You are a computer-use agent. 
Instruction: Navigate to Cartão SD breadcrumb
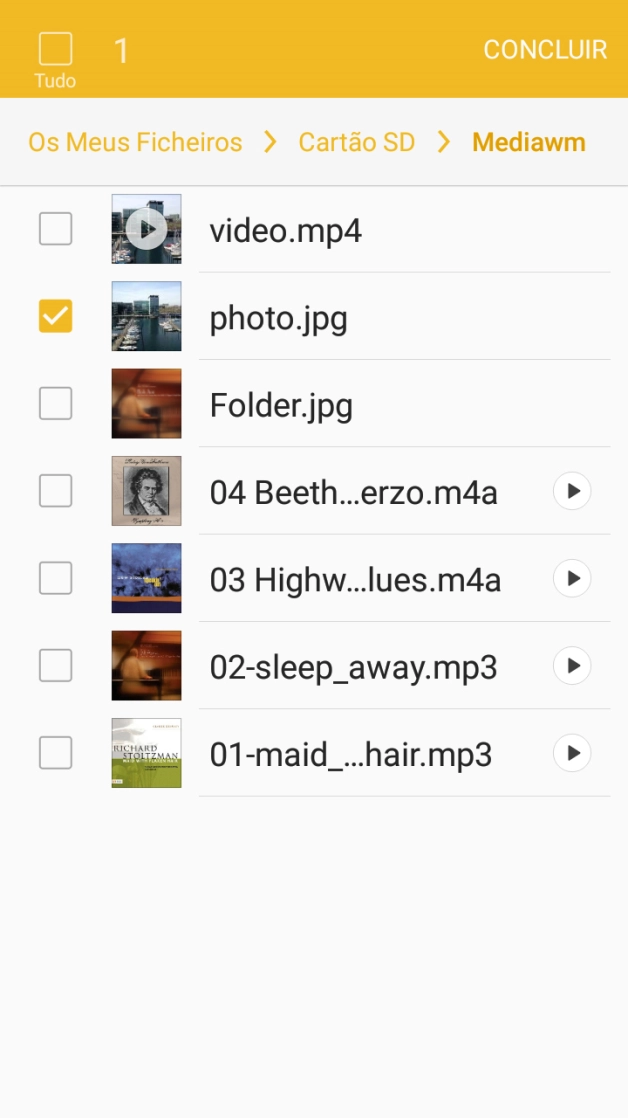pyautogui.click(x=356, y=142)
